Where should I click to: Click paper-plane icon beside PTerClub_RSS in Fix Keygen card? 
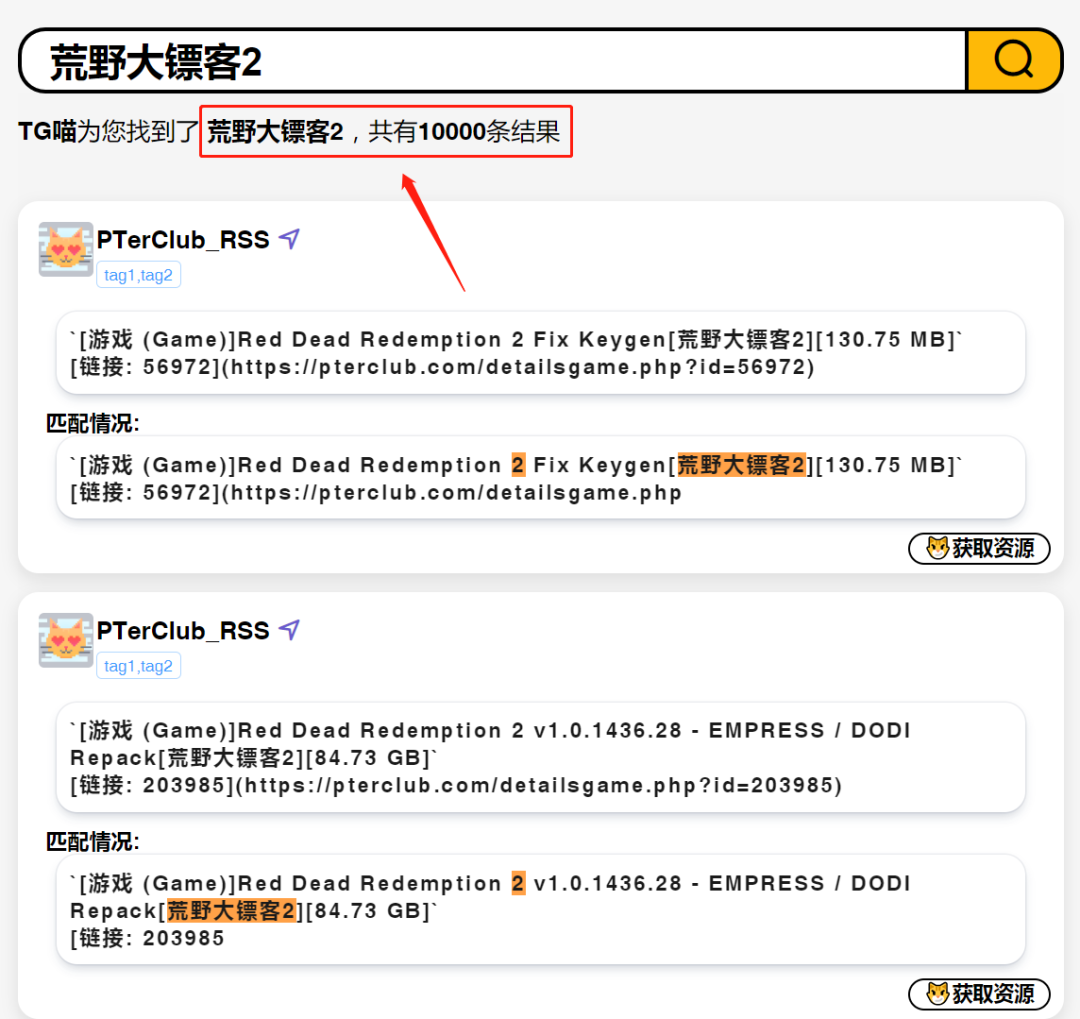click(289, 239)
